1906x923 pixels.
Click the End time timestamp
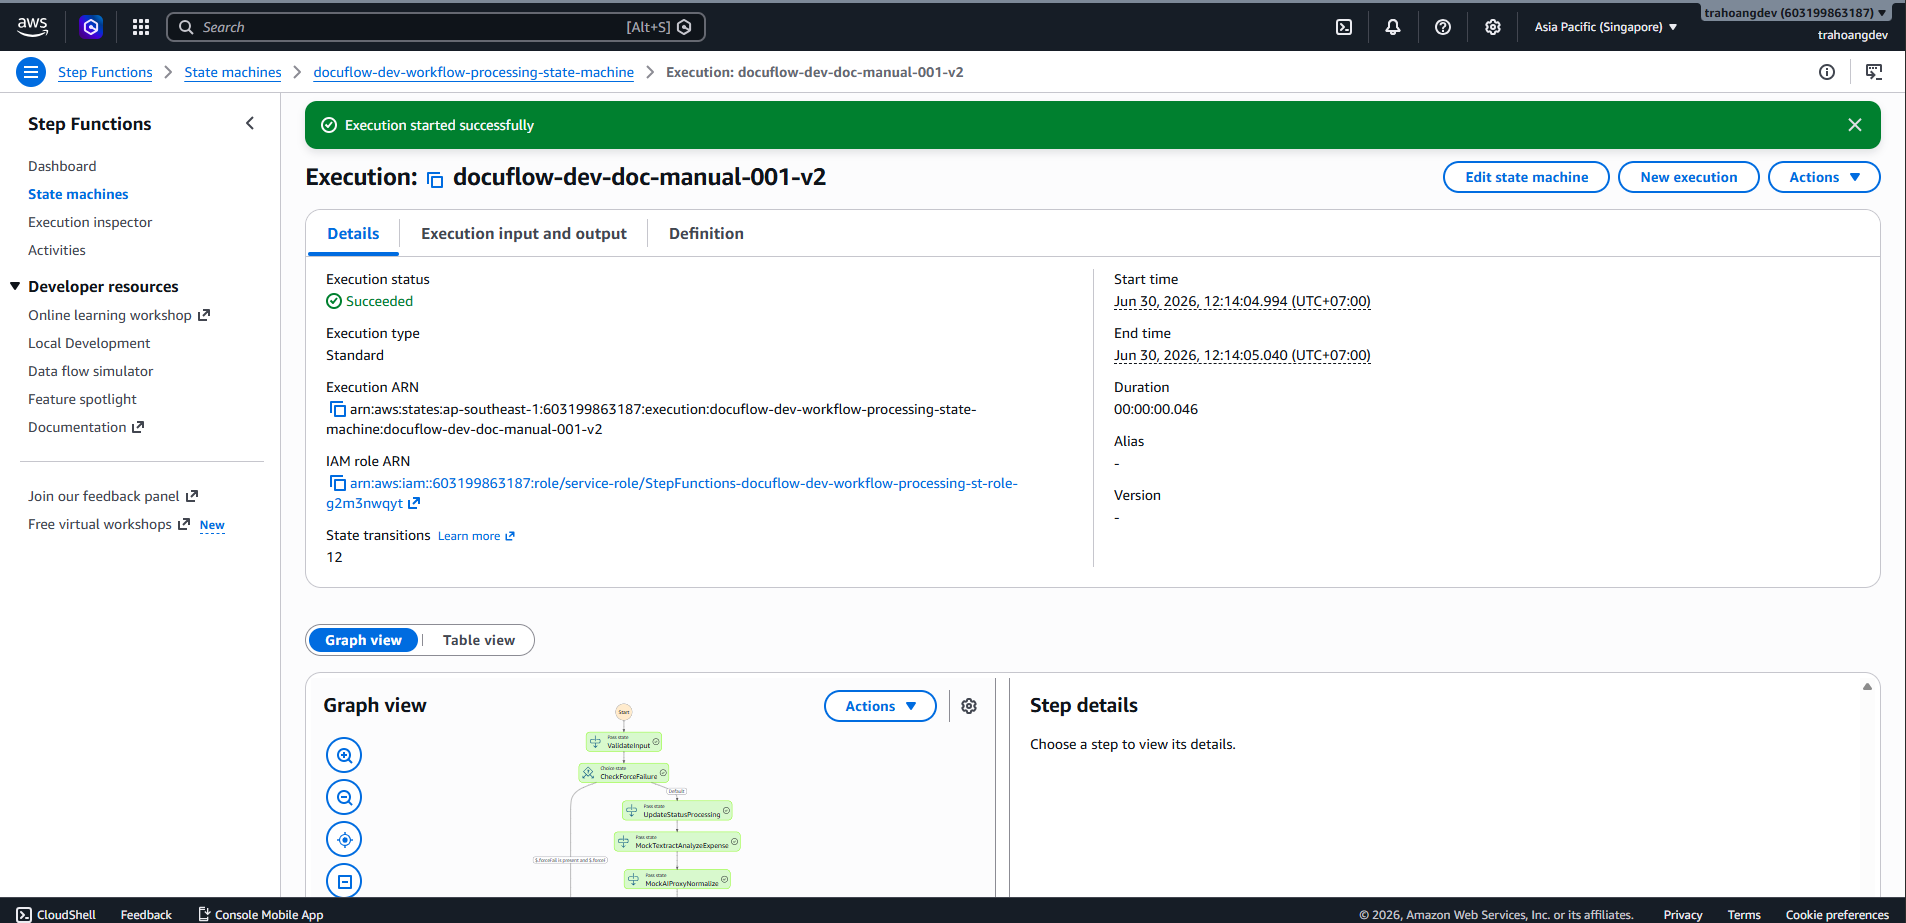click(x=1242, y=355)
